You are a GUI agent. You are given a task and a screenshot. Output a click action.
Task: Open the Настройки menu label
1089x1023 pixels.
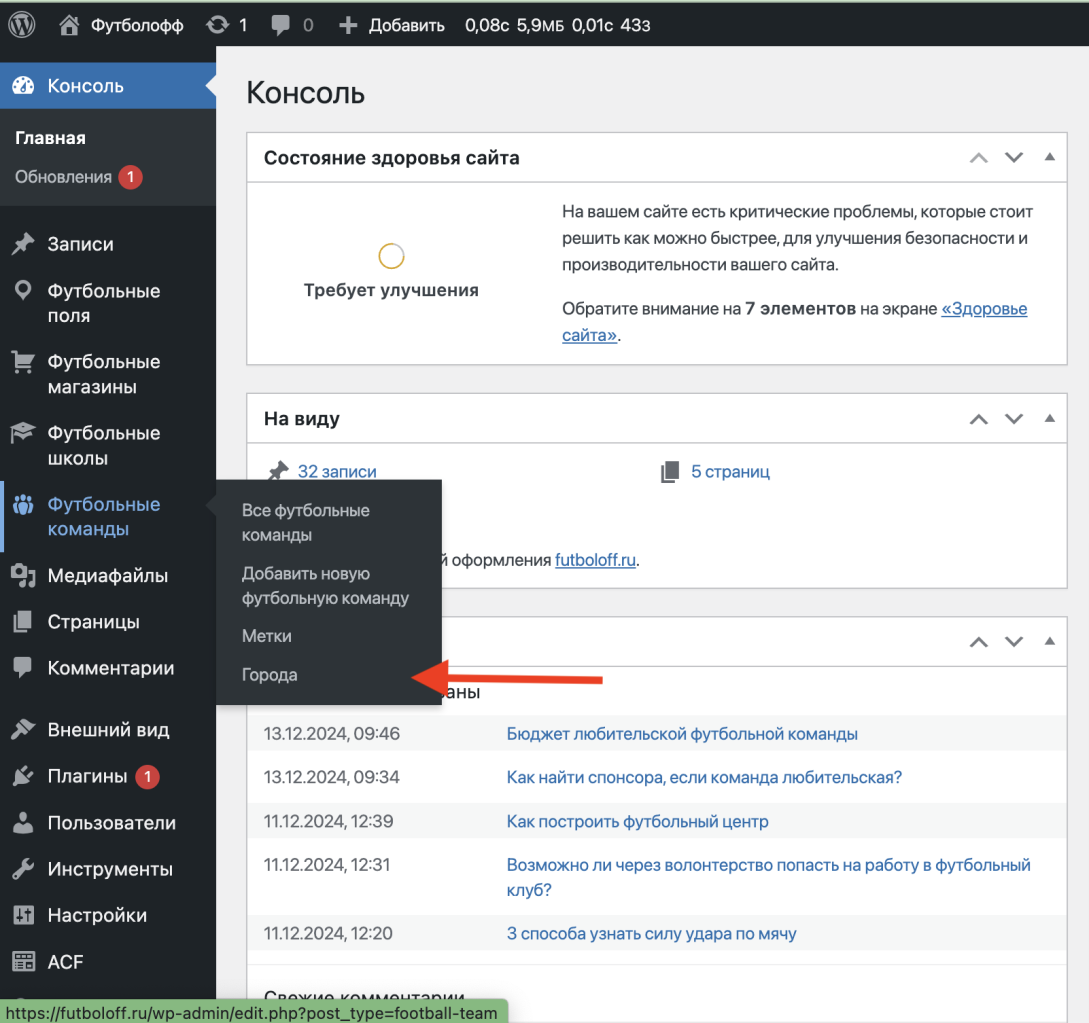click(x=97, y=915)
